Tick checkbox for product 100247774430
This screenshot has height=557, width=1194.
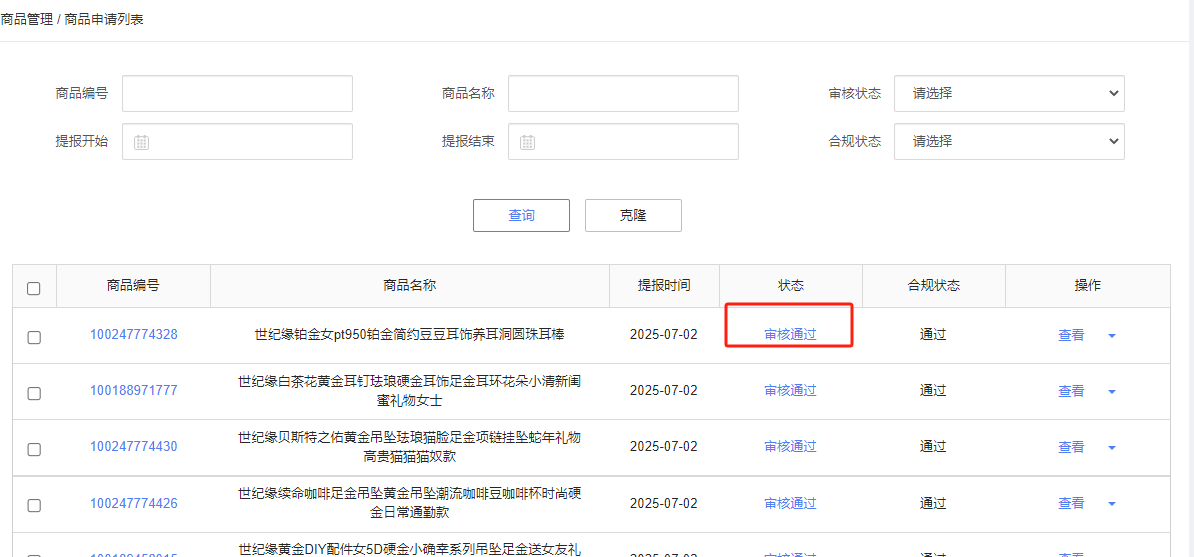(x=34, y=449)
